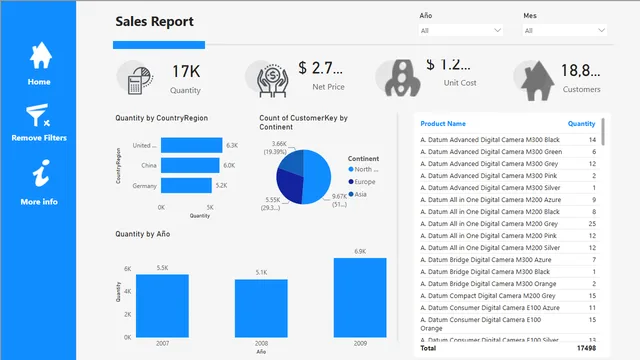The image size is (640, 360).
Task: Open the Mes dropdown filter
Action: coord(564,30)
